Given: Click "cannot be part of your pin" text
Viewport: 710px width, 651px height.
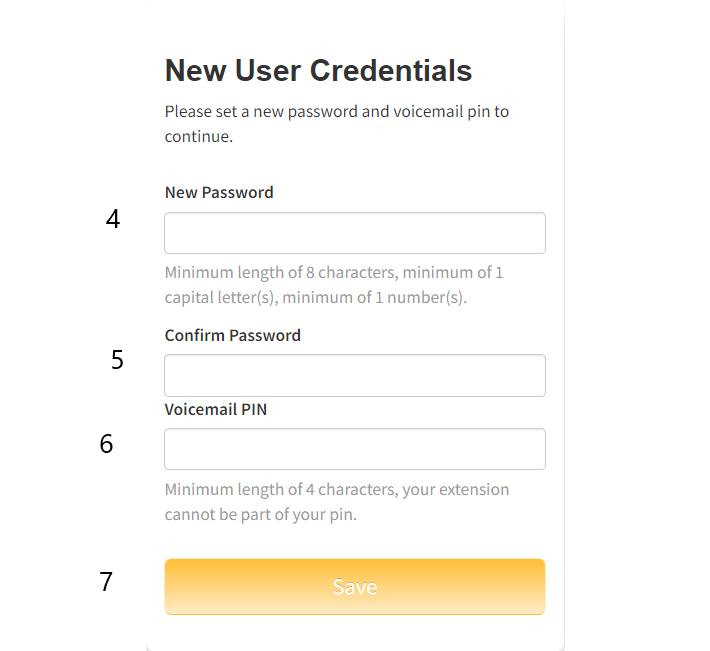Looking at the screenshot, I should point(260,516).
